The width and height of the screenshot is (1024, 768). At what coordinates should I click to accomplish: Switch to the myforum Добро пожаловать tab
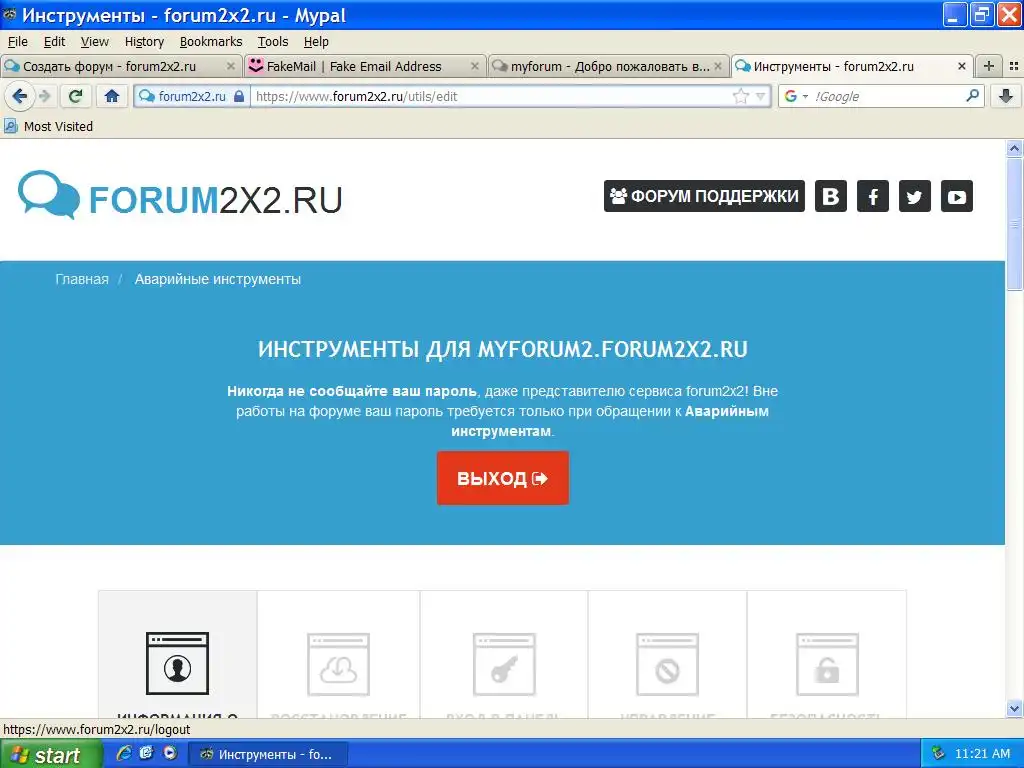pyautogui.click(x=609, y=67)
